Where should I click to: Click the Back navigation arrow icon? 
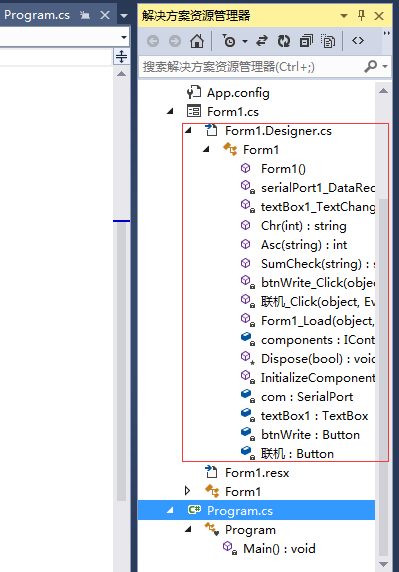click(153, 41)
